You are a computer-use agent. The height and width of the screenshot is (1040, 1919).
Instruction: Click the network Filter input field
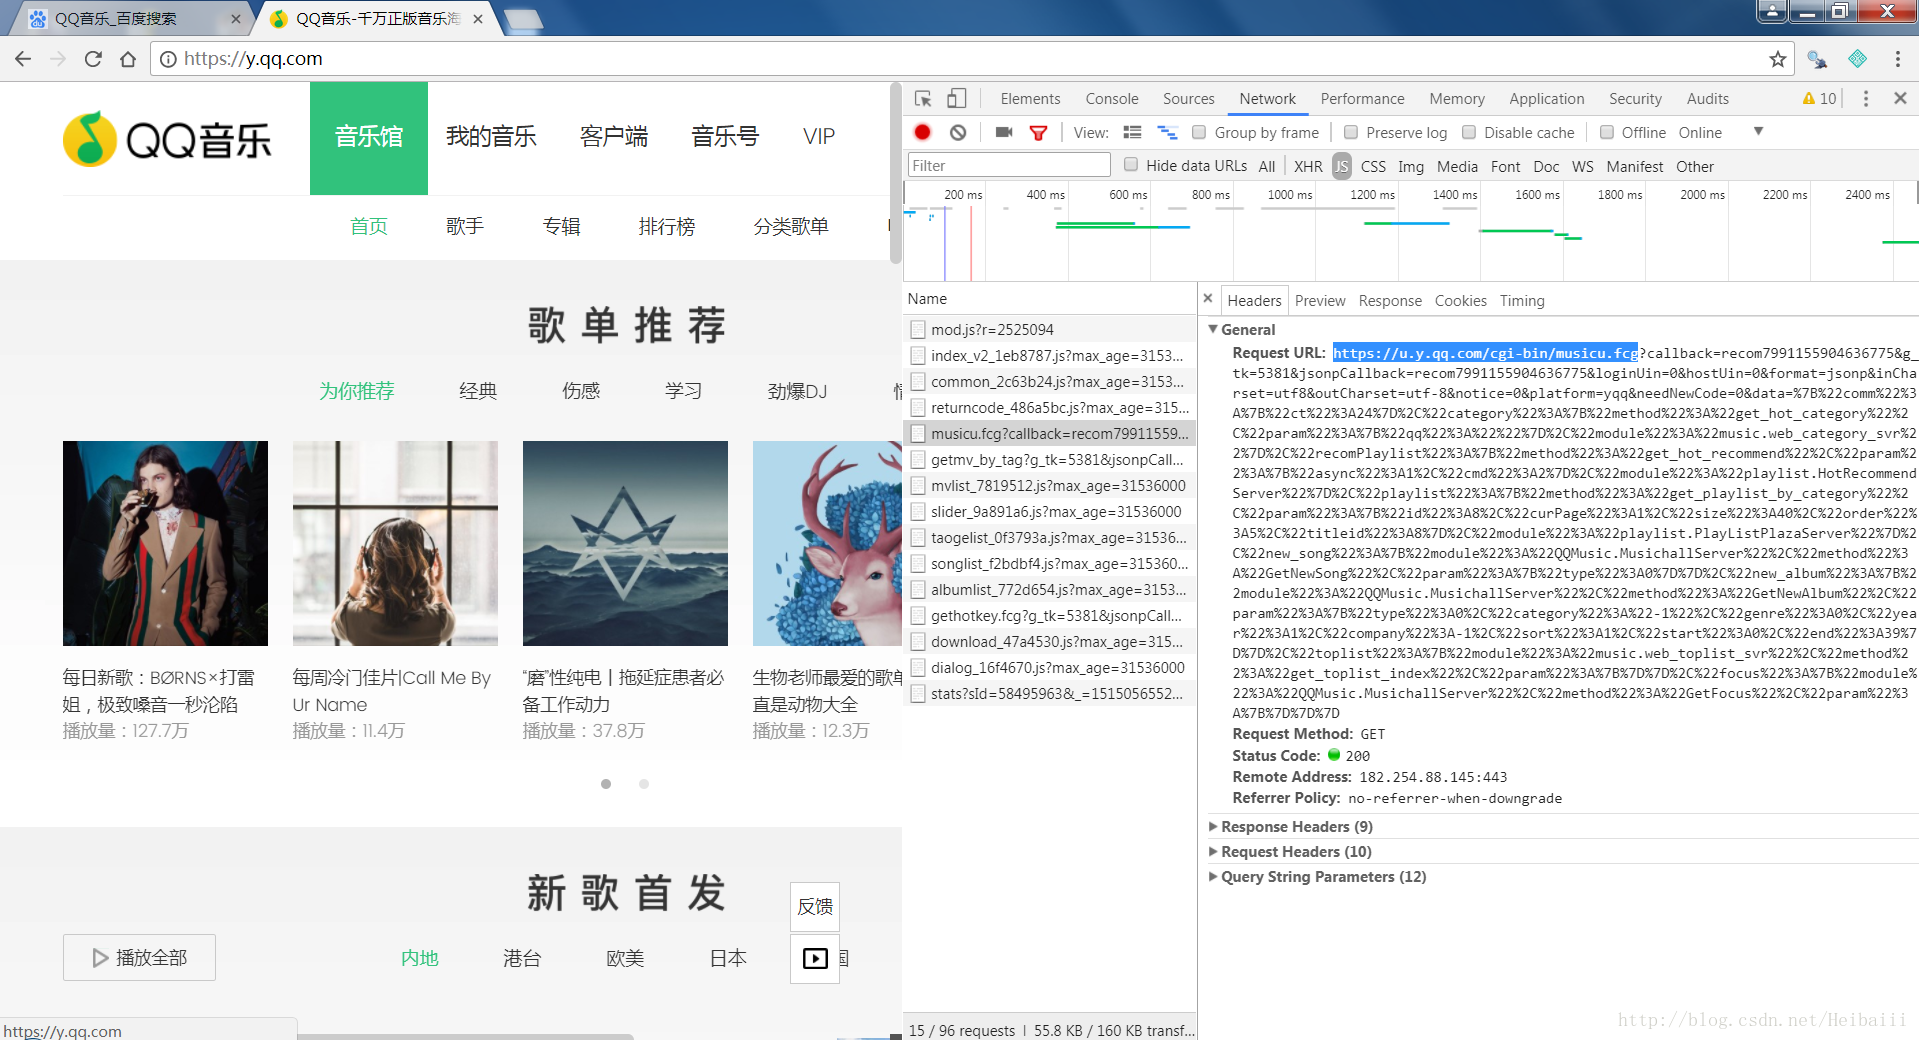[x=1008, y=165]
